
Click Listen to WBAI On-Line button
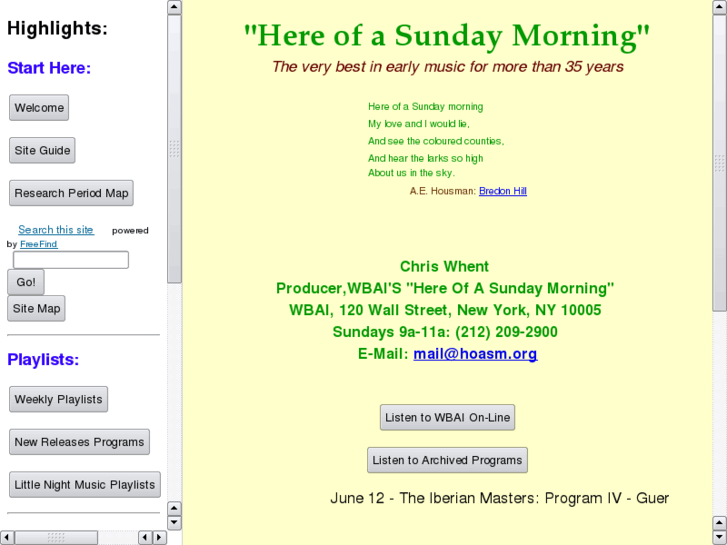[447, 417]
